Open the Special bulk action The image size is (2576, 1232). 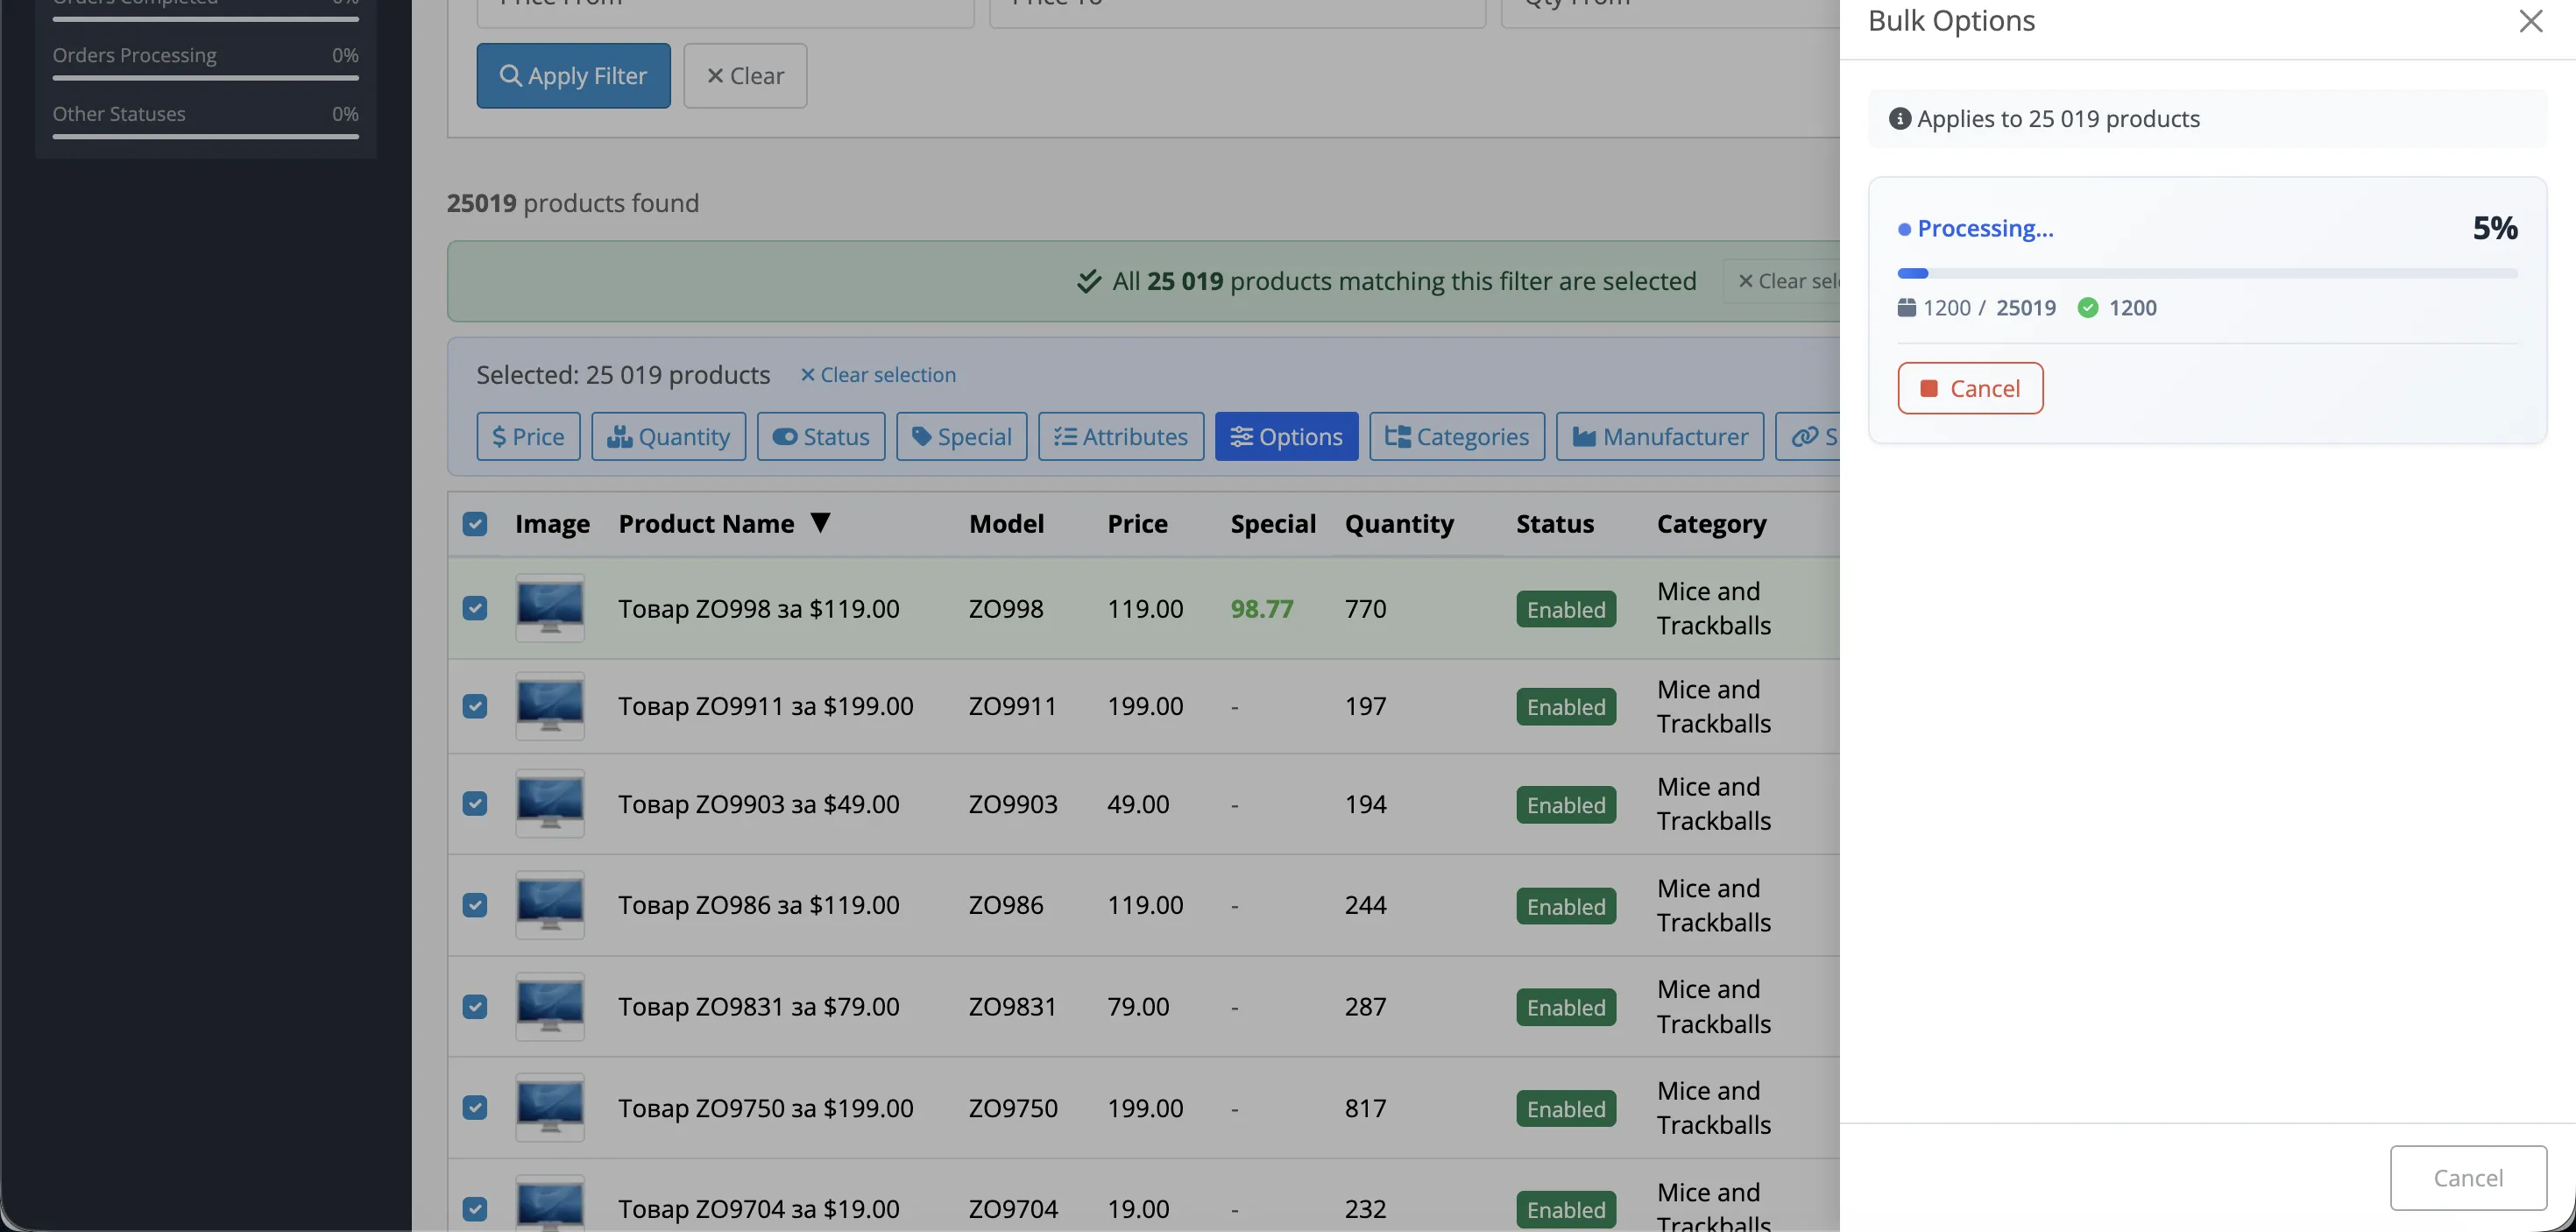point(961,437)
